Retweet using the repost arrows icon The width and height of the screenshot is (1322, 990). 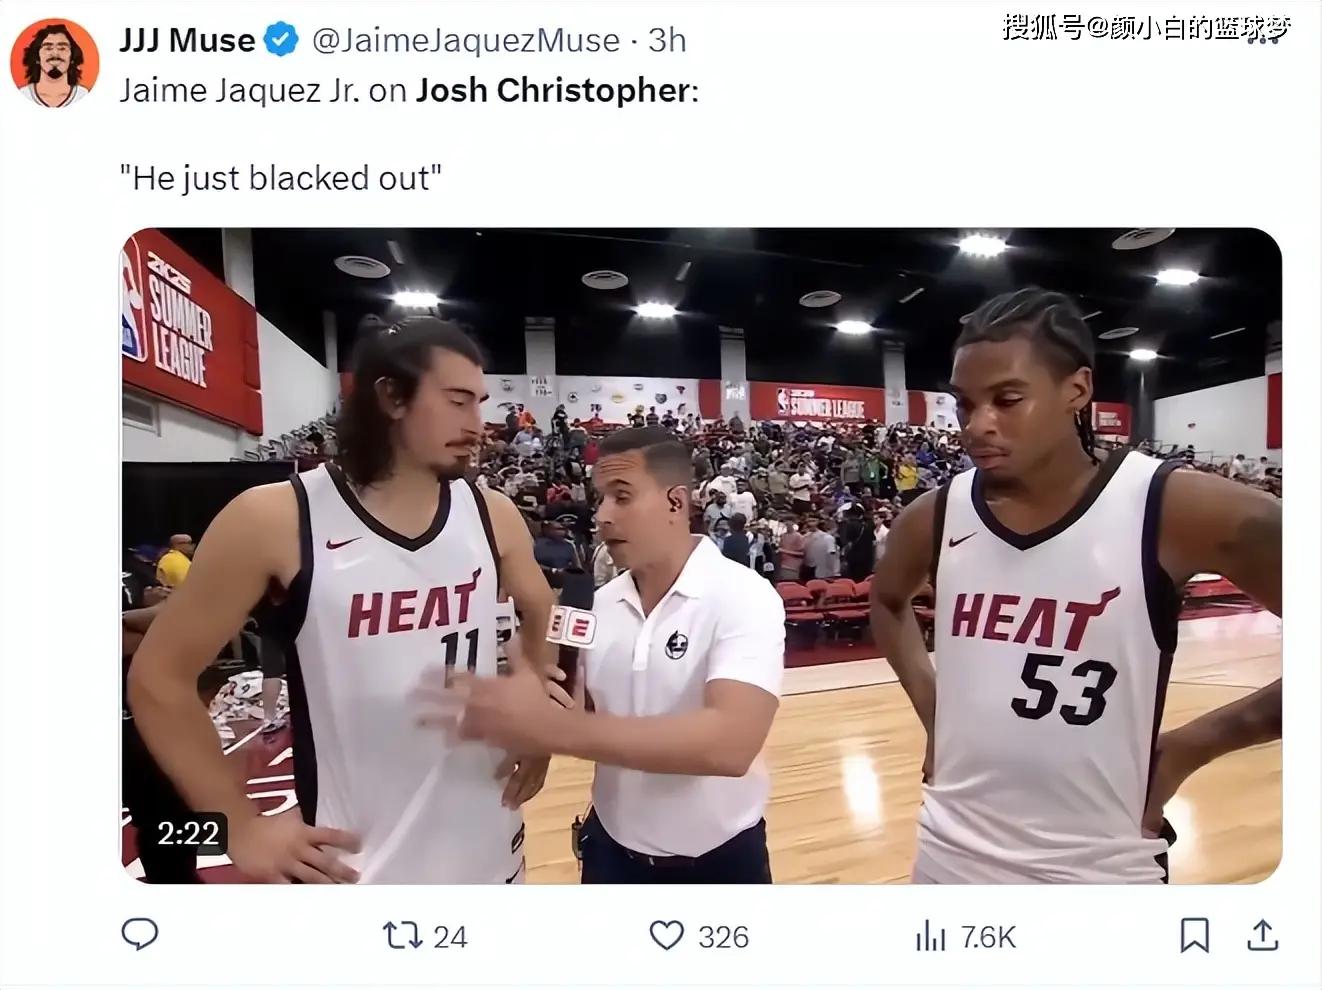[x=402, y=935]
